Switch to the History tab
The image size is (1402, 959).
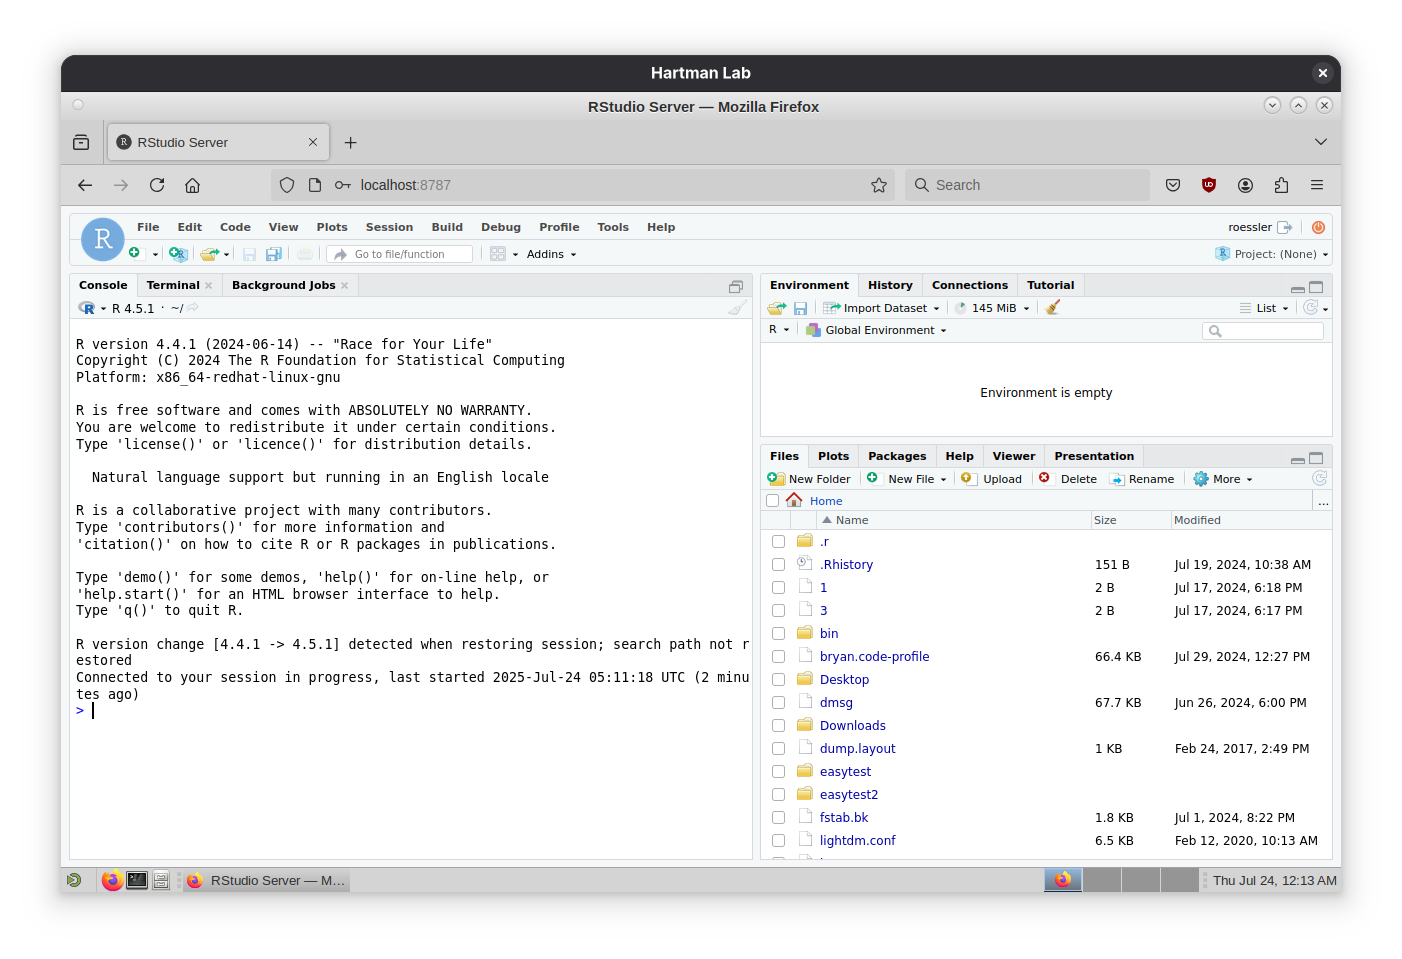[889, 284]
